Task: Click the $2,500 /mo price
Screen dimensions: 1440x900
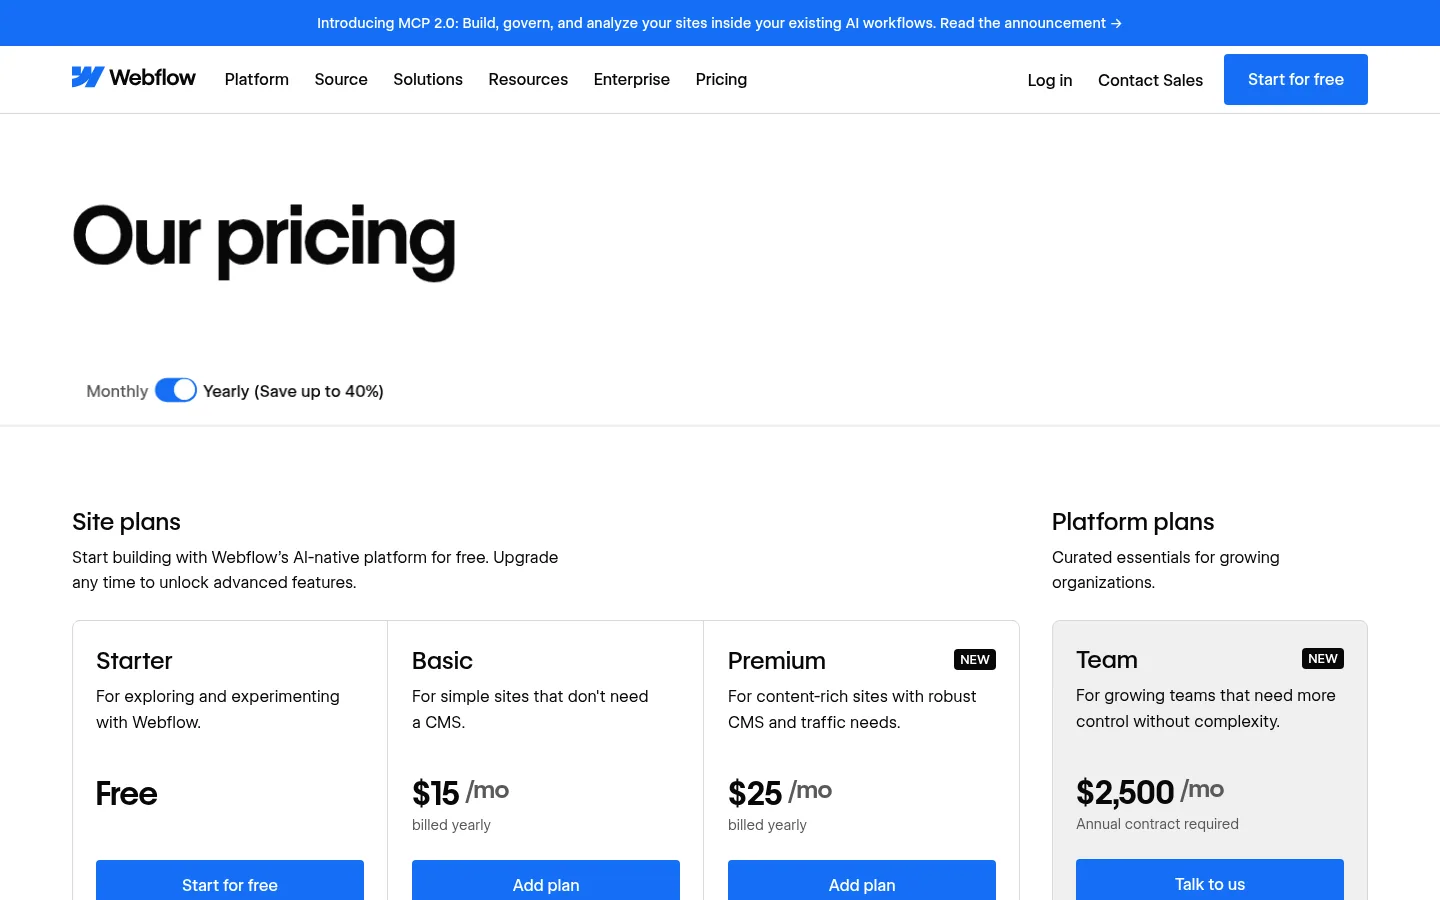Action: click(1150, 791)
